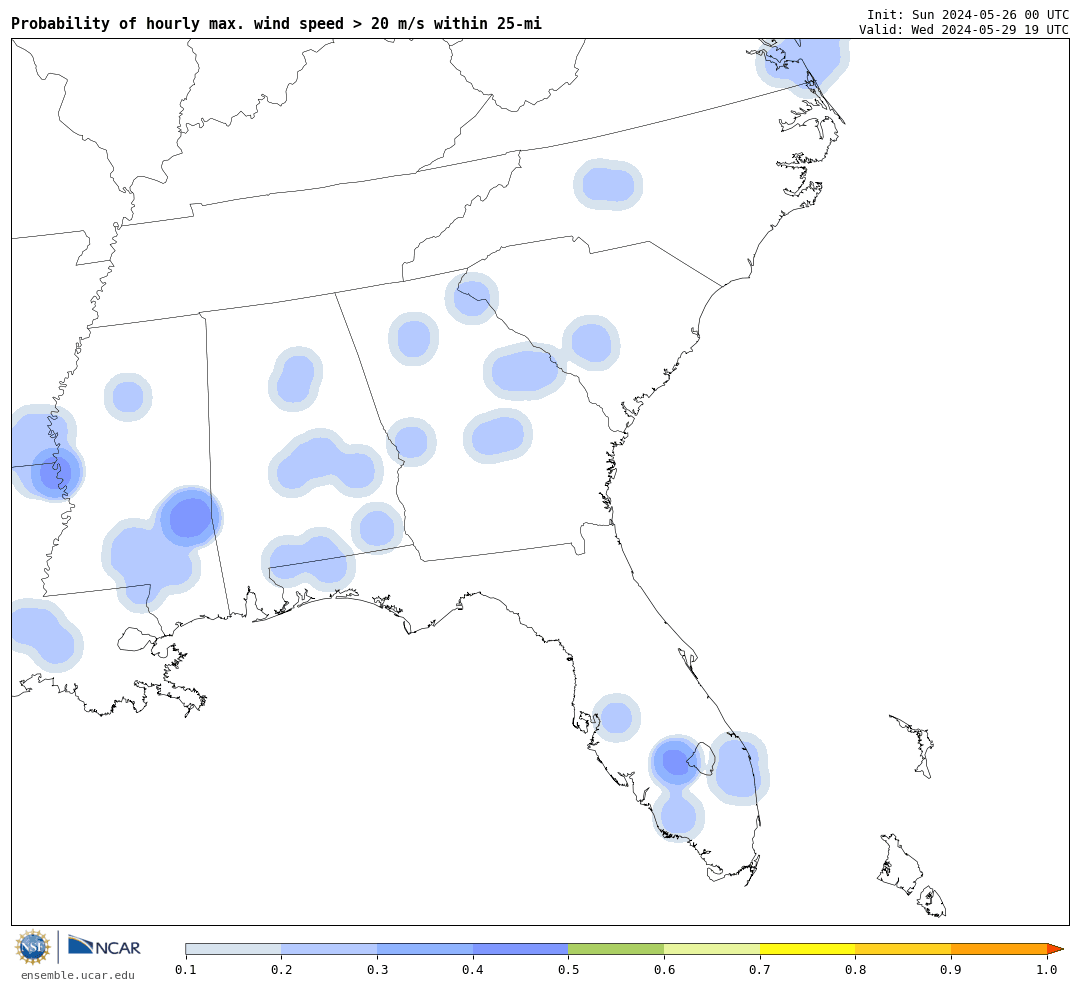Click the 0.3–0.4 blue colorbar segment

pyautogui.click(x=425, y=949)
